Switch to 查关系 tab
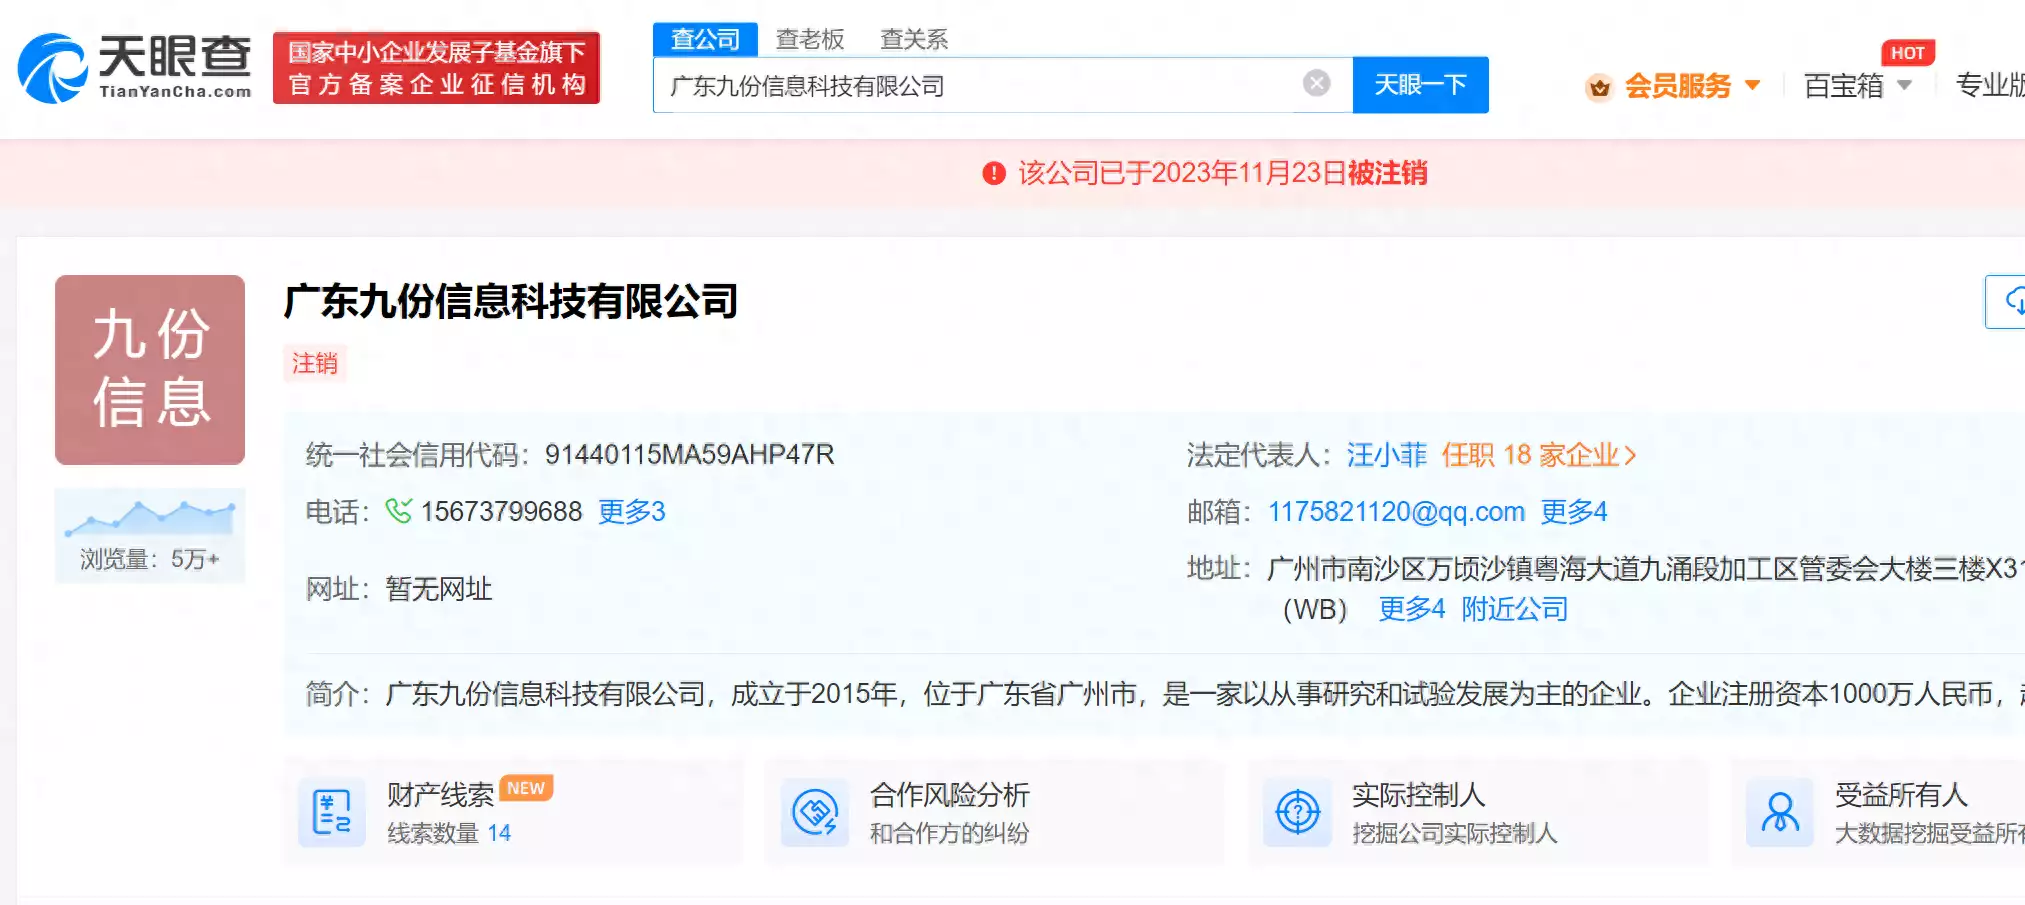 click(x=914, y=39)
